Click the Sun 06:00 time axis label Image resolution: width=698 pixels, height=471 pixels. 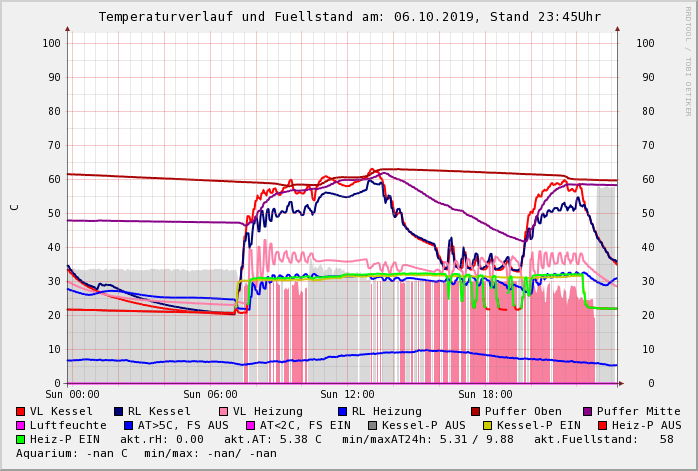tap(209, 395)
